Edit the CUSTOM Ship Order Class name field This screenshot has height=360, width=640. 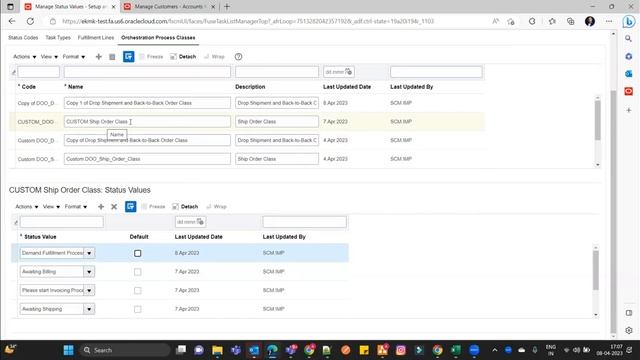pyautogui.click(x=147, y=122)
